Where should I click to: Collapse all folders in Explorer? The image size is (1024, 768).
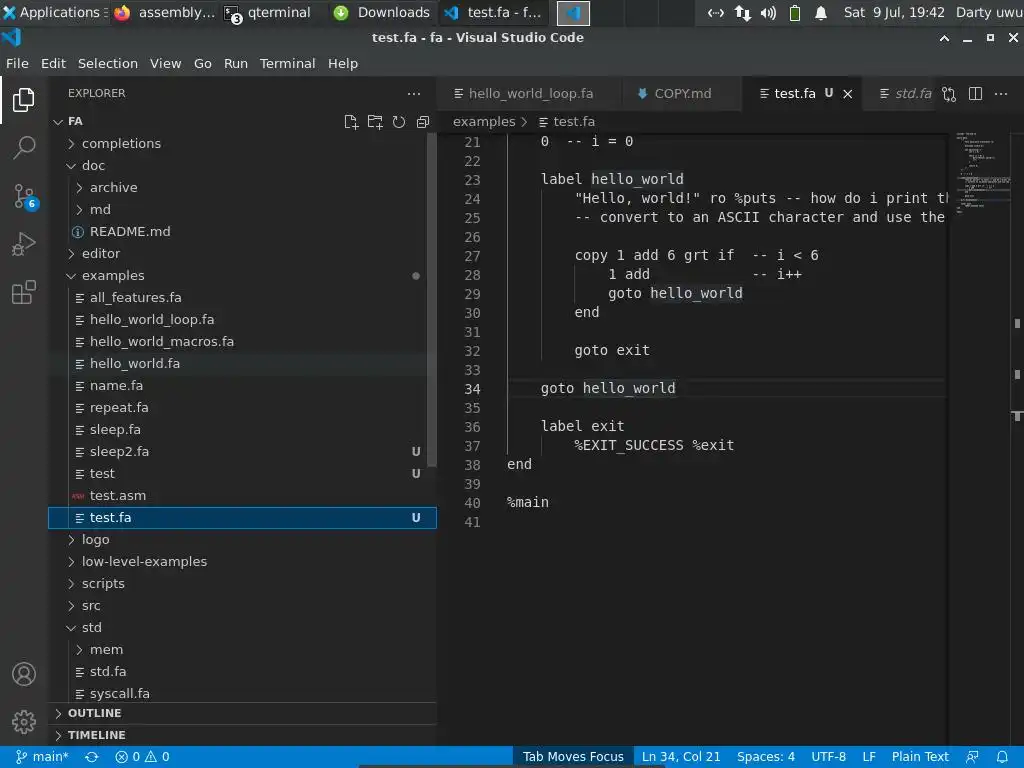coord(423,121)
